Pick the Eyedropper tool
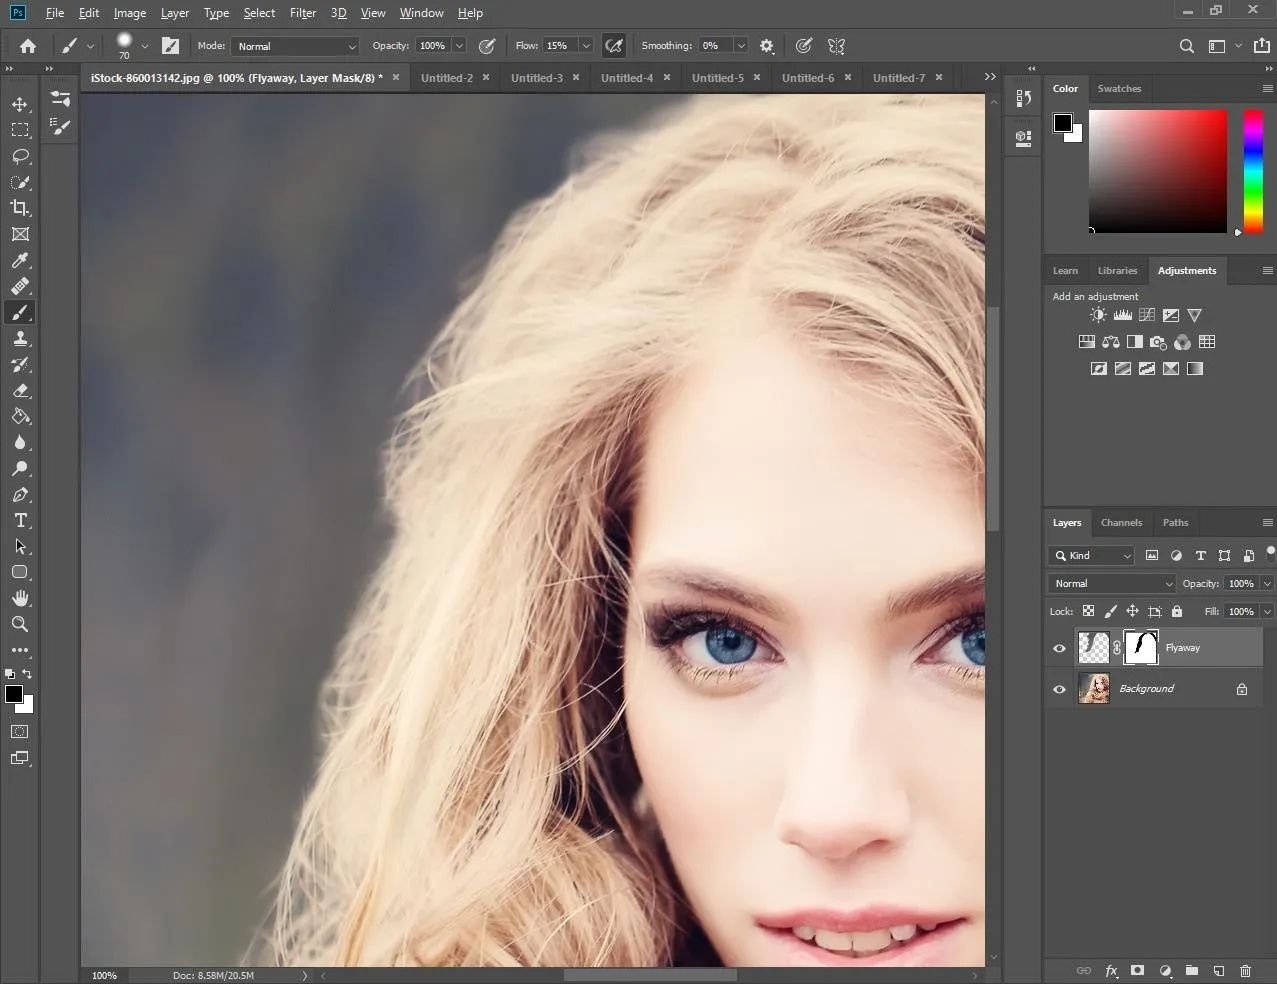The image size is (1277, 984). click(20, 260)
